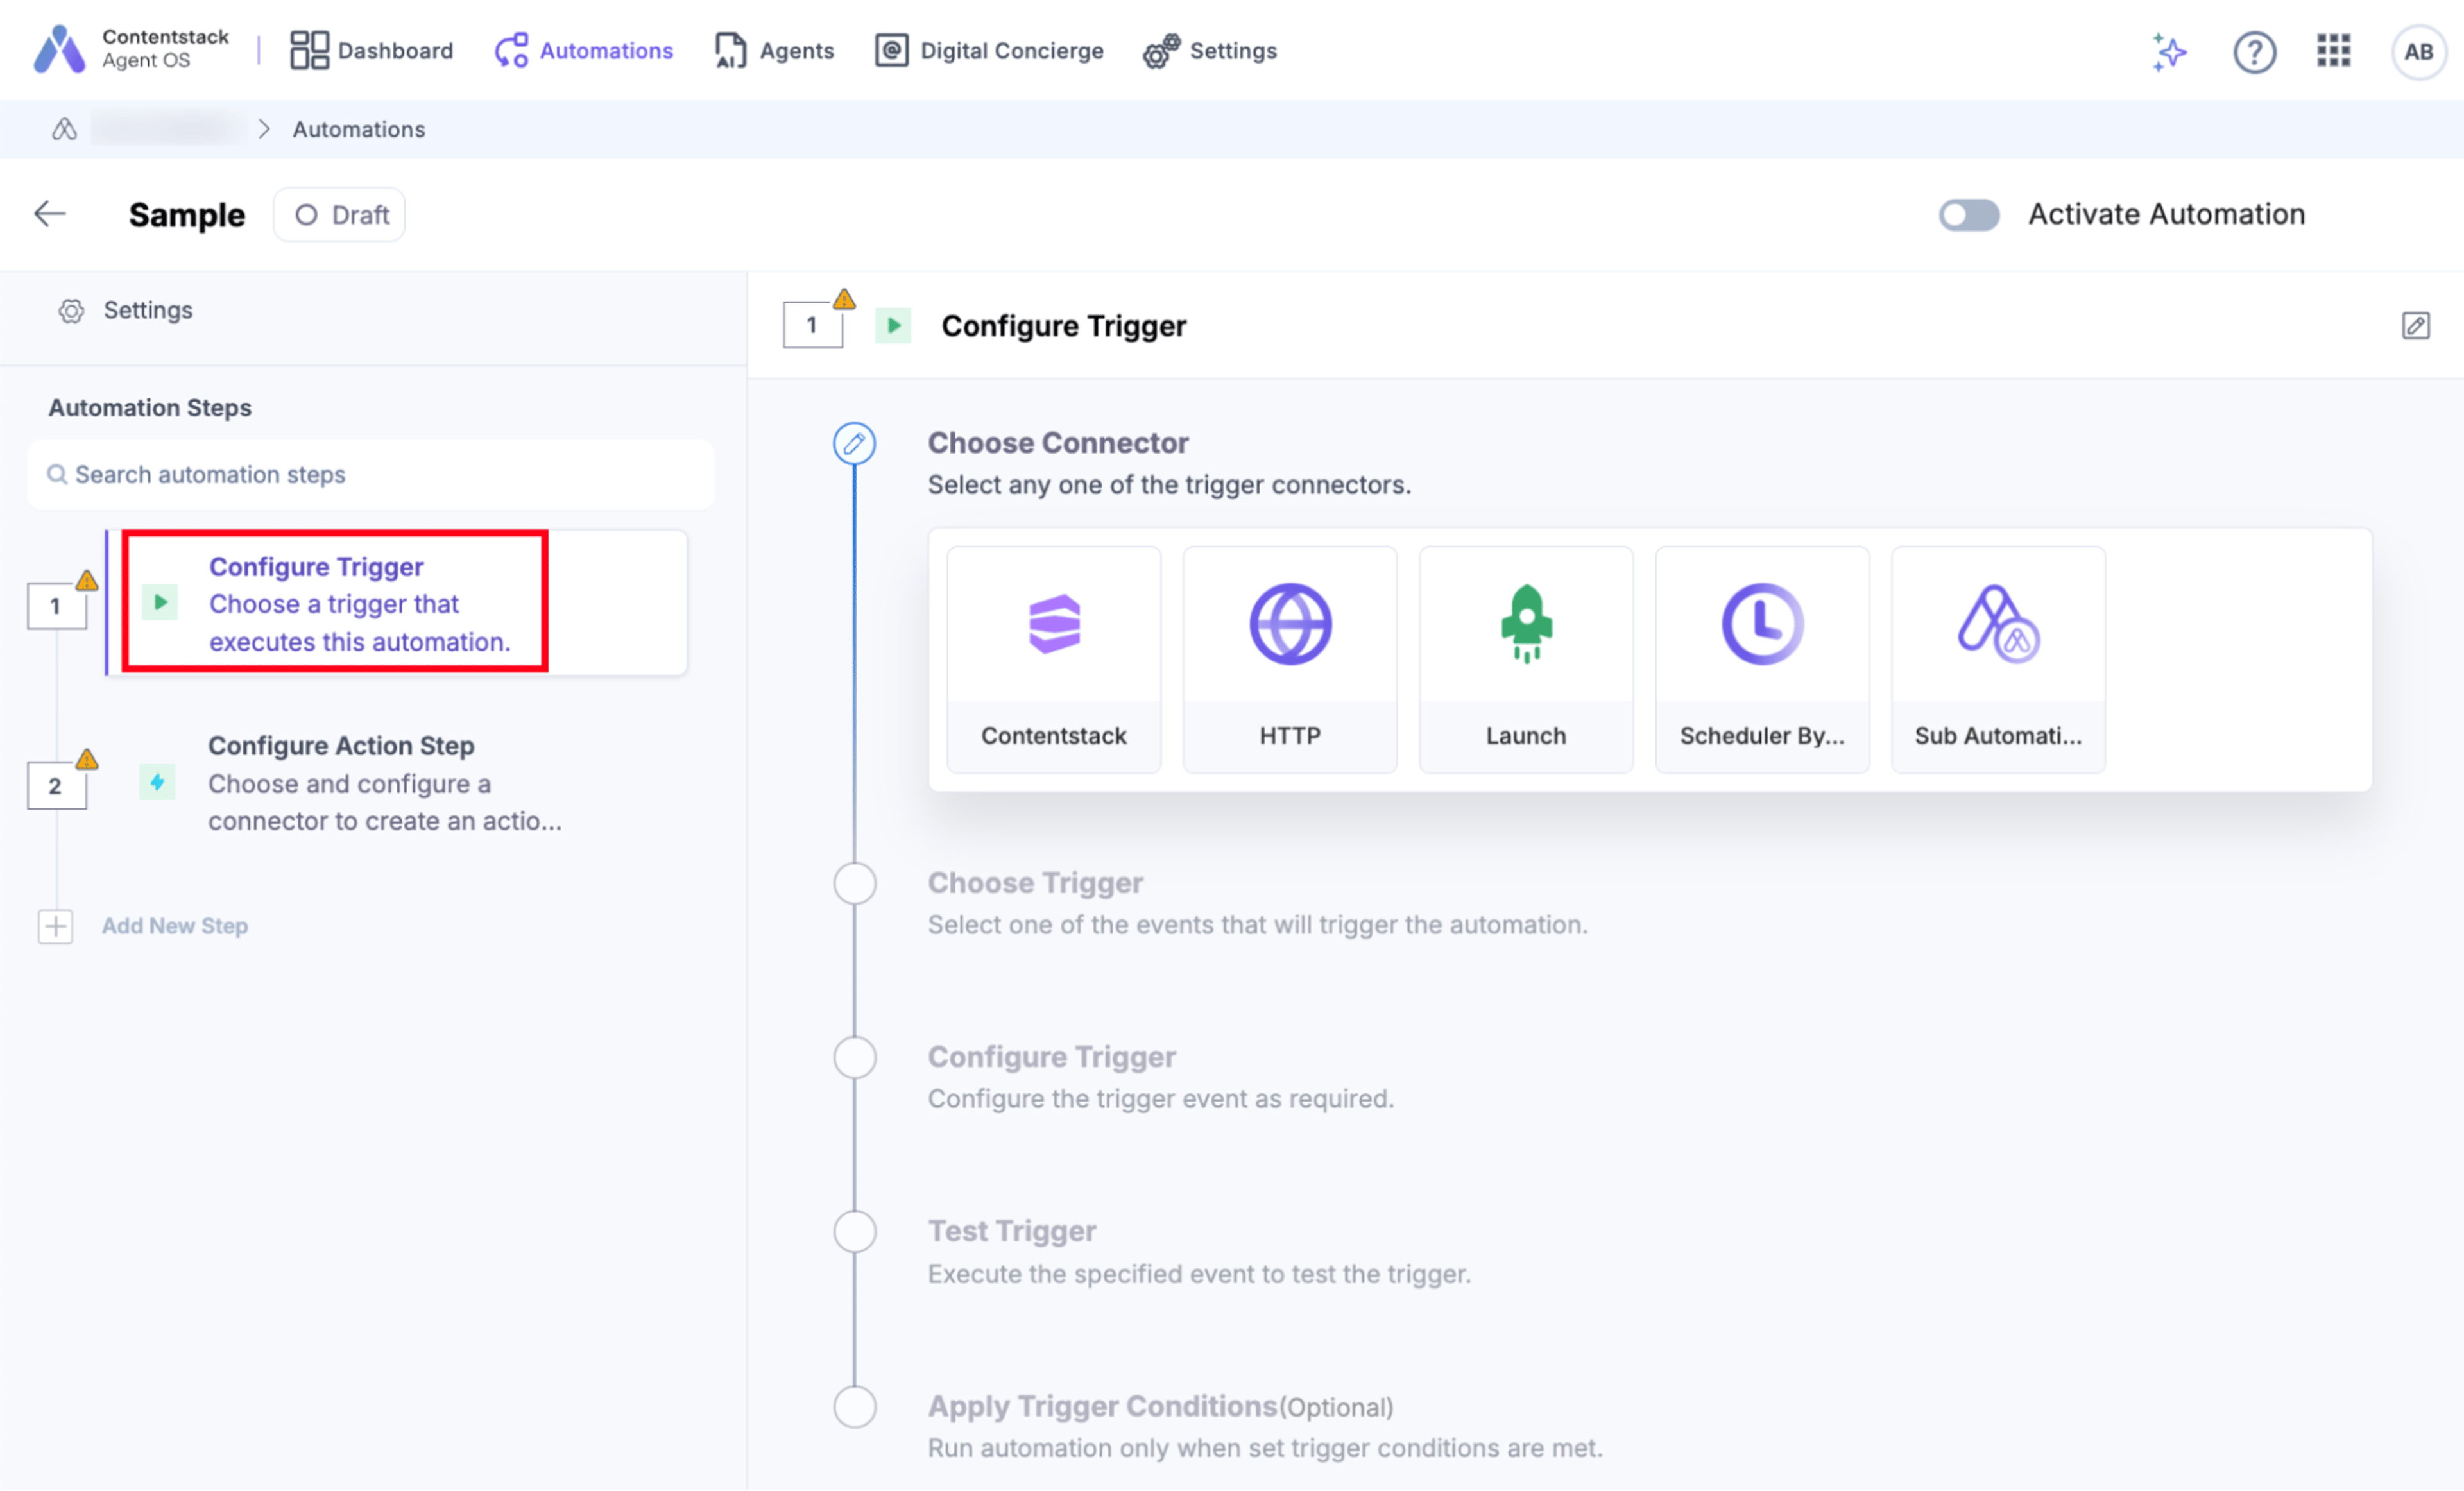Click the warning icon on the trigger header
Image resolution: width=2464 pixels, height=1491 pixels.
844,299
